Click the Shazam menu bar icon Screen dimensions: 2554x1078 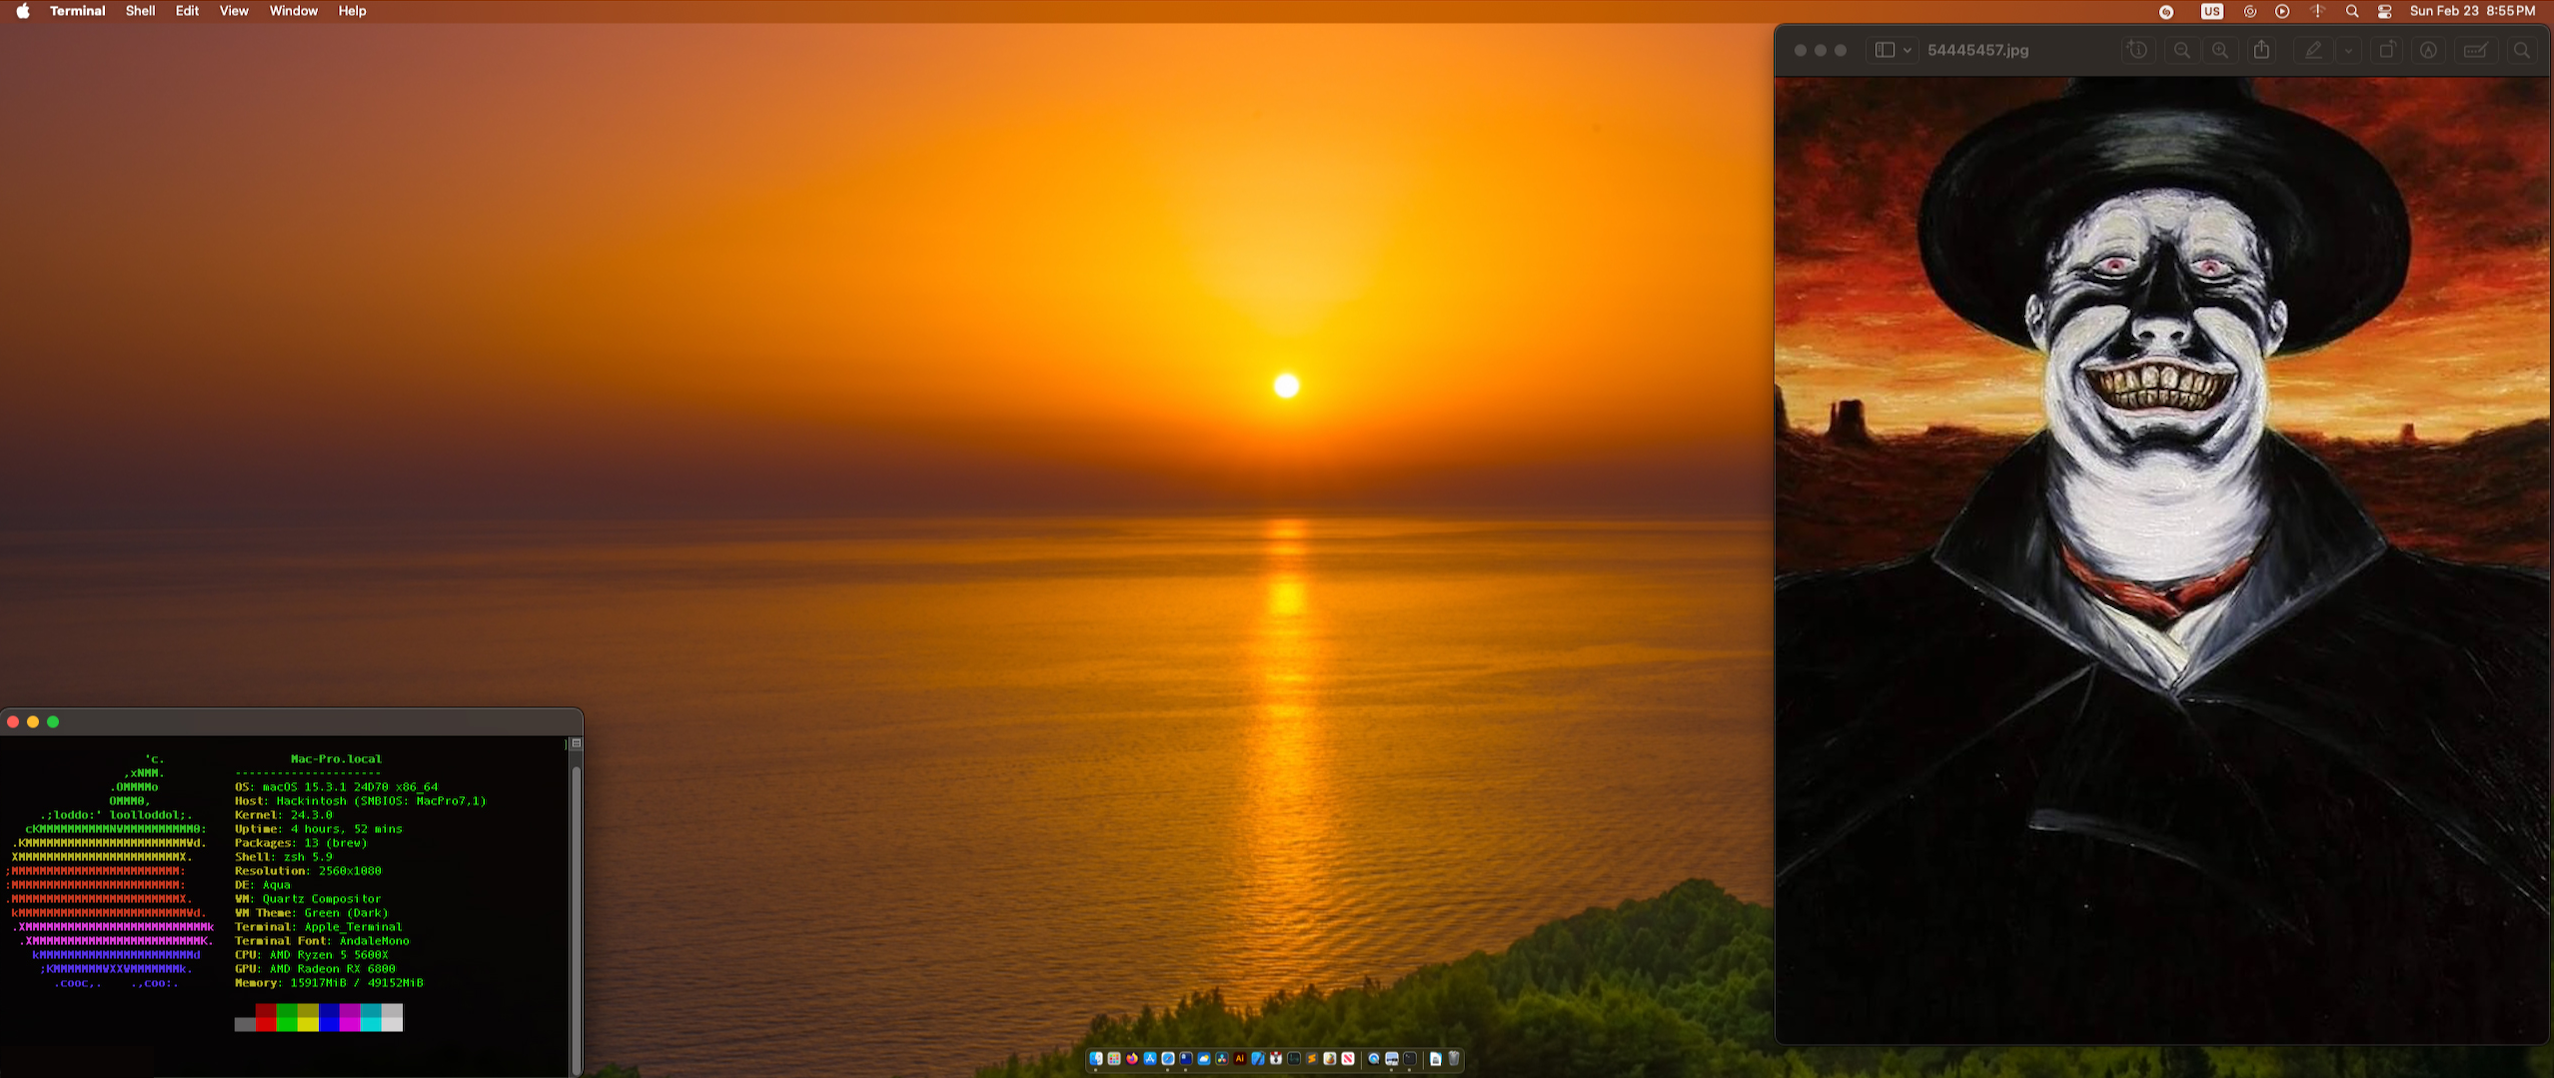click(2166, 11)
